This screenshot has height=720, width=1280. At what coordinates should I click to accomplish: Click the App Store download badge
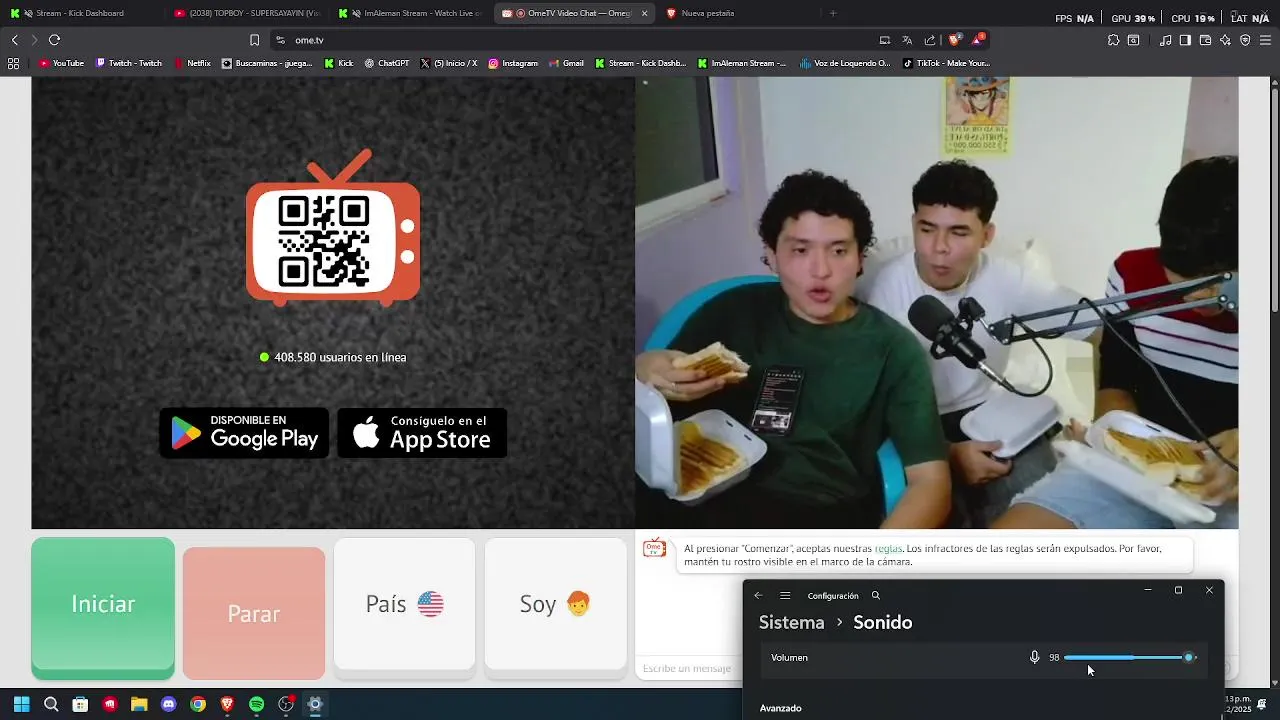coord(422,433)
